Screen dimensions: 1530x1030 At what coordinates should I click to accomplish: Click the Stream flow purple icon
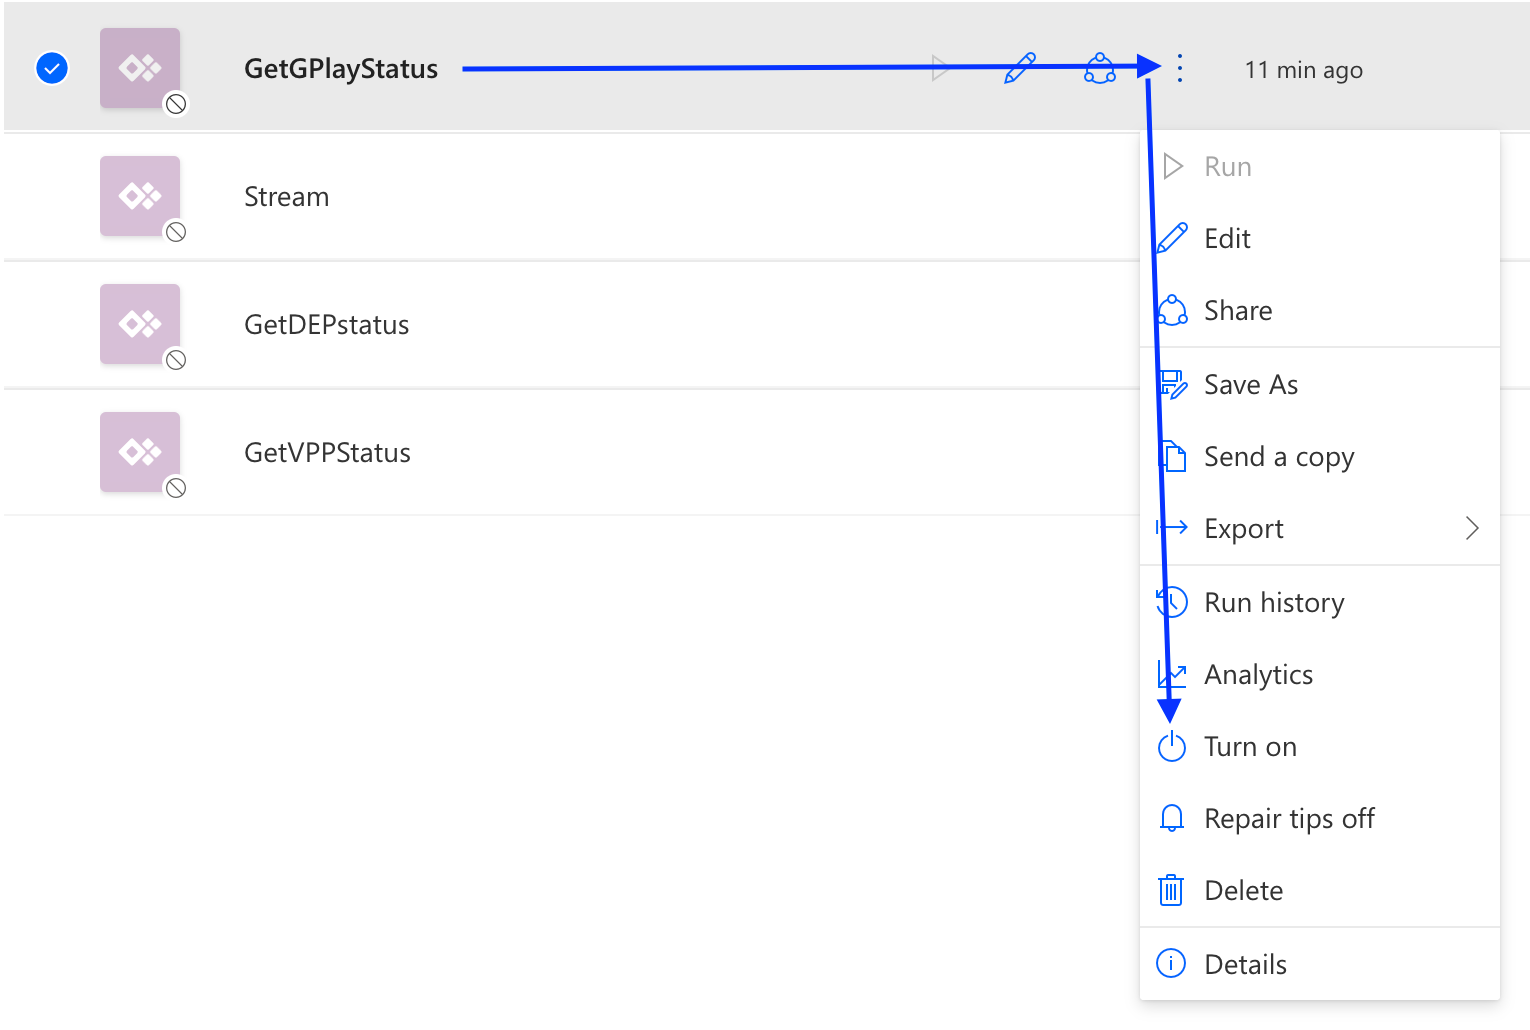(140, 196)
